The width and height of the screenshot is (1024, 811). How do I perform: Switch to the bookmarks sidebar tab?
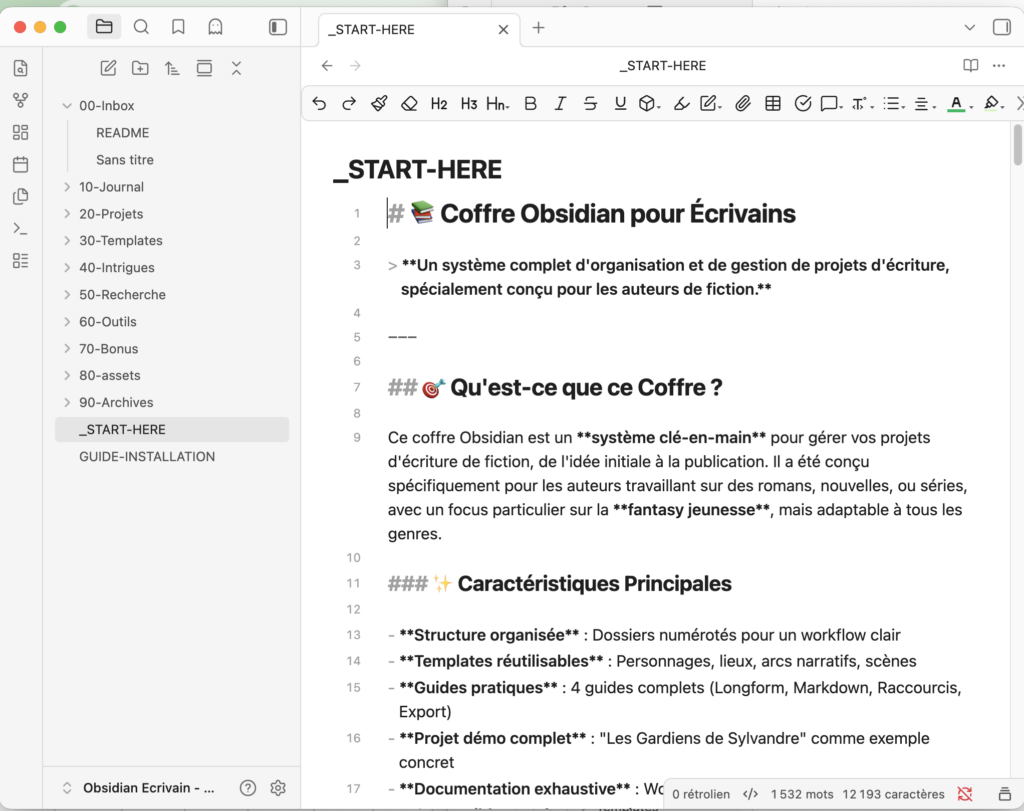point(178,27)
